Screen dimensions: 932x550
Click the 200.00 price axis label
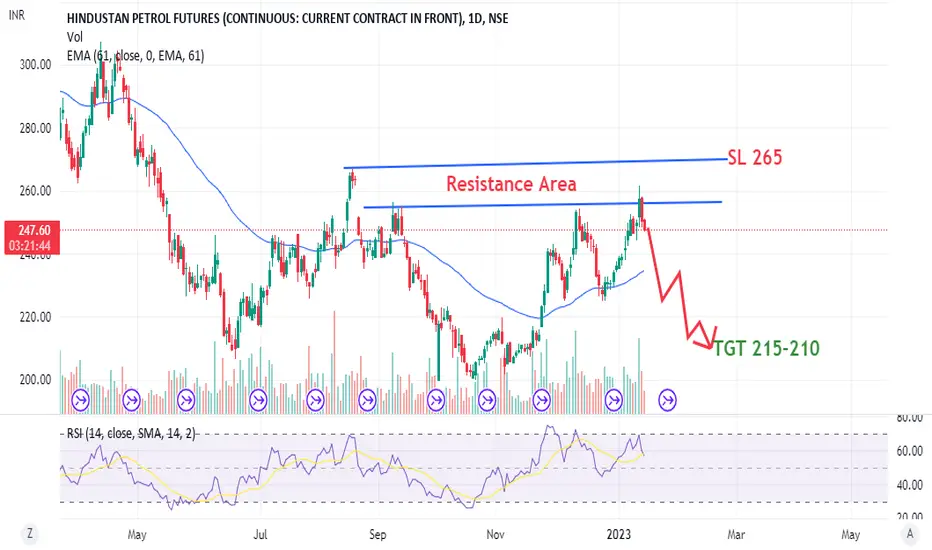36,379
